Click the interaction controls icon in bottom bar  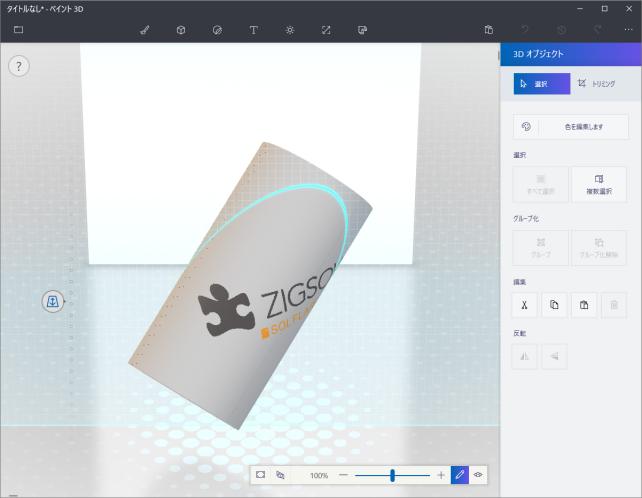(280, 475)
